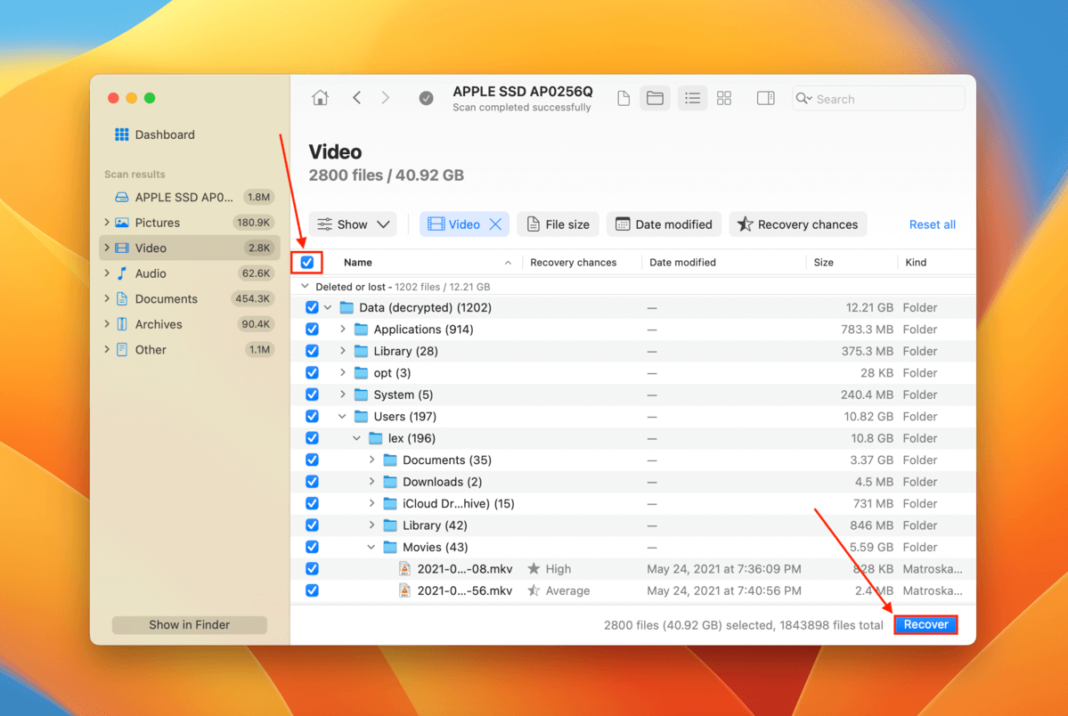Select the file type view icon
1068x716 pixels.
621,97
